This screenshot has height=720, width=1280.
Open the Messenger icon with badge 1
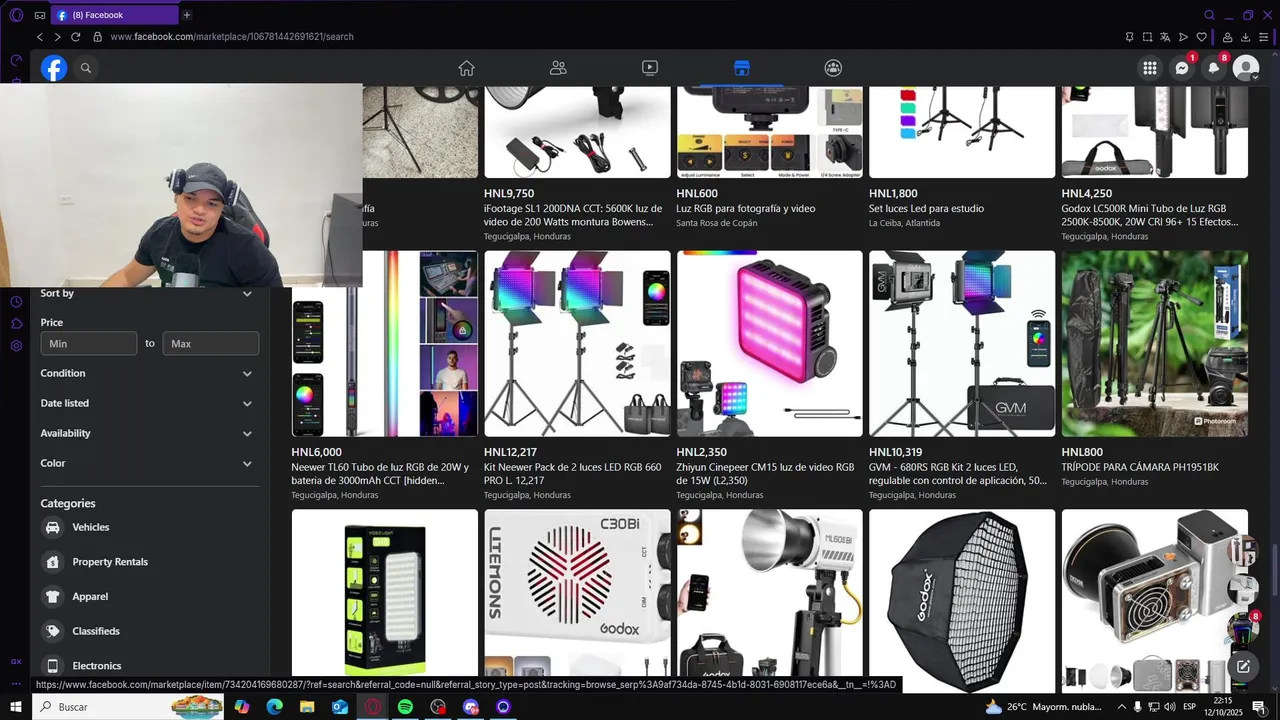point(1182,68)
